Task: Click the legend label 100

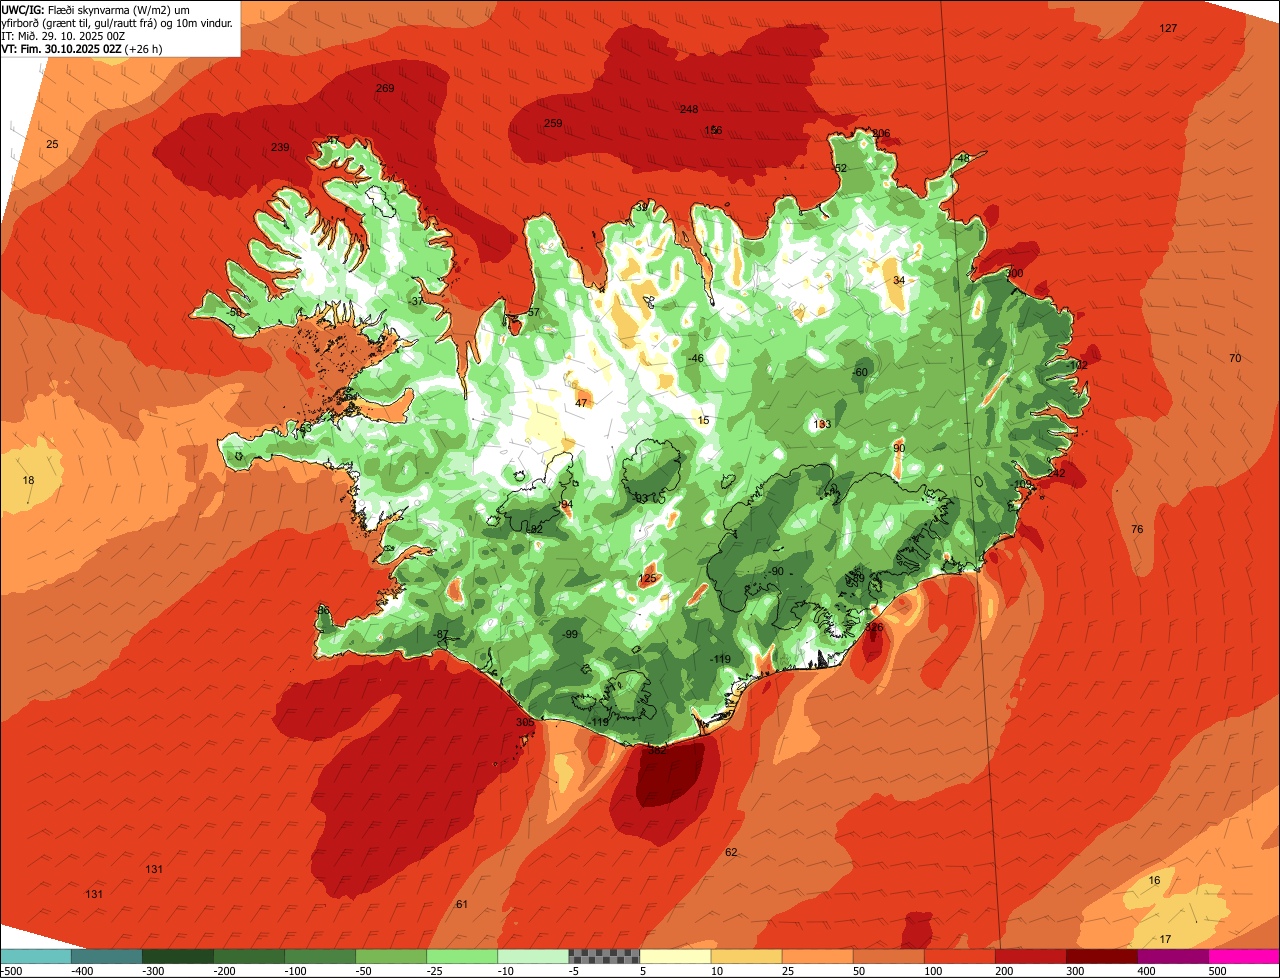Action: 934,970
